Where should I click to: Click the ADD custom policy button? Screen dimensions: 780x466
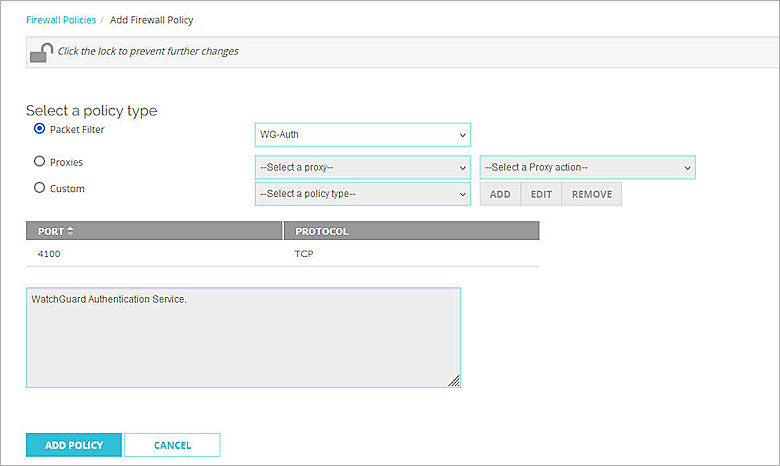click(x=500, y=194)
